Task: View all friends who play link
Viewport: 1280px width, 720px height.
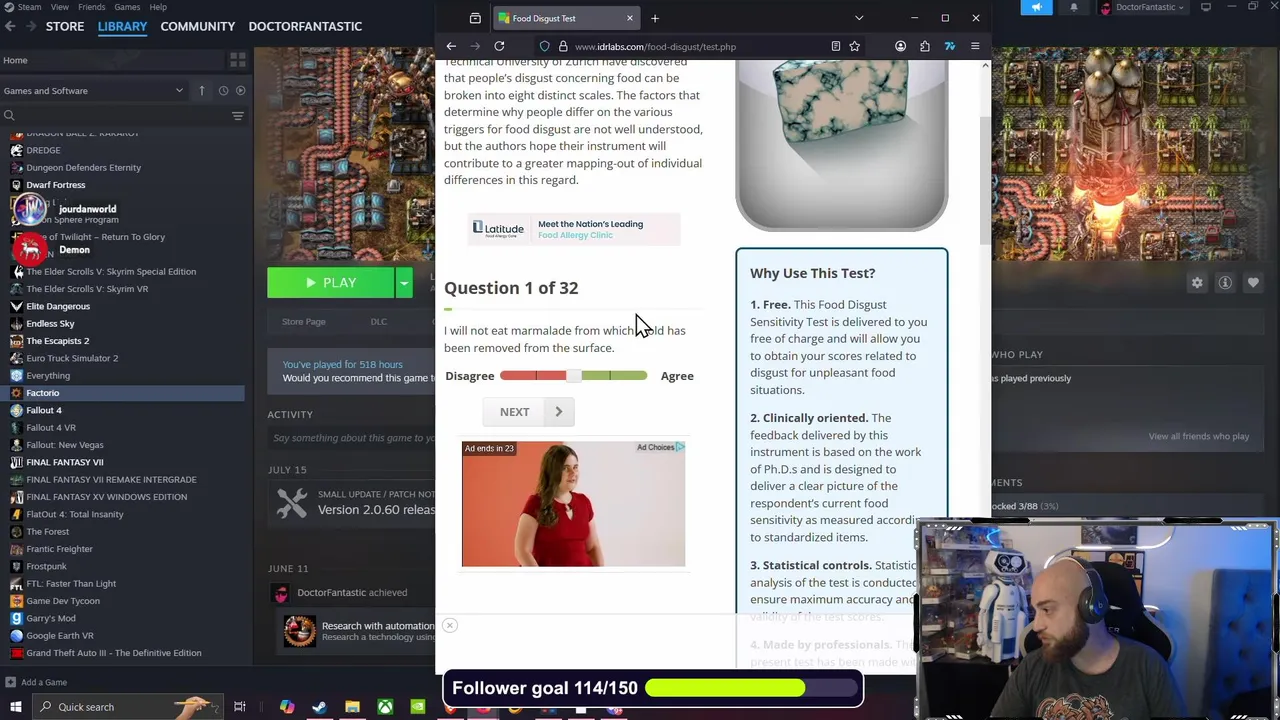Action: [x=1198, y=436]
